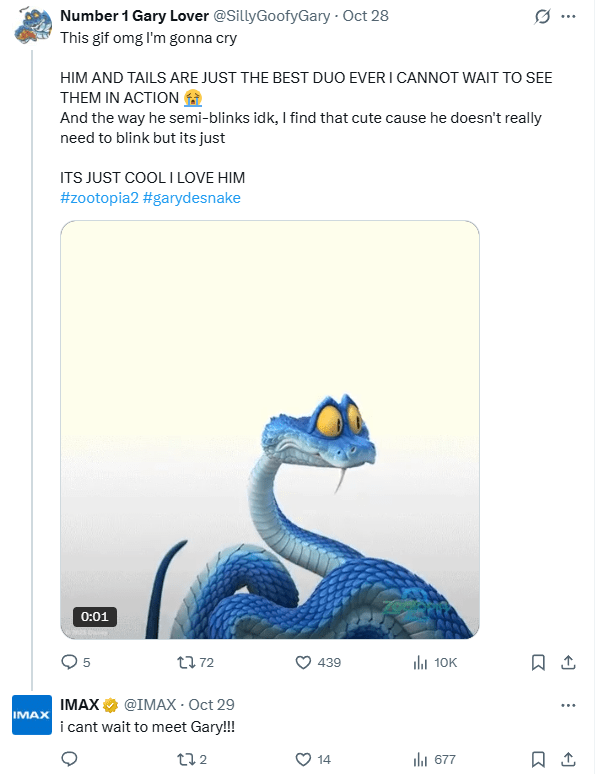Screen dimensions: 602x774
Task: Bookmark the IMAX reply
Action: [538, 759]
